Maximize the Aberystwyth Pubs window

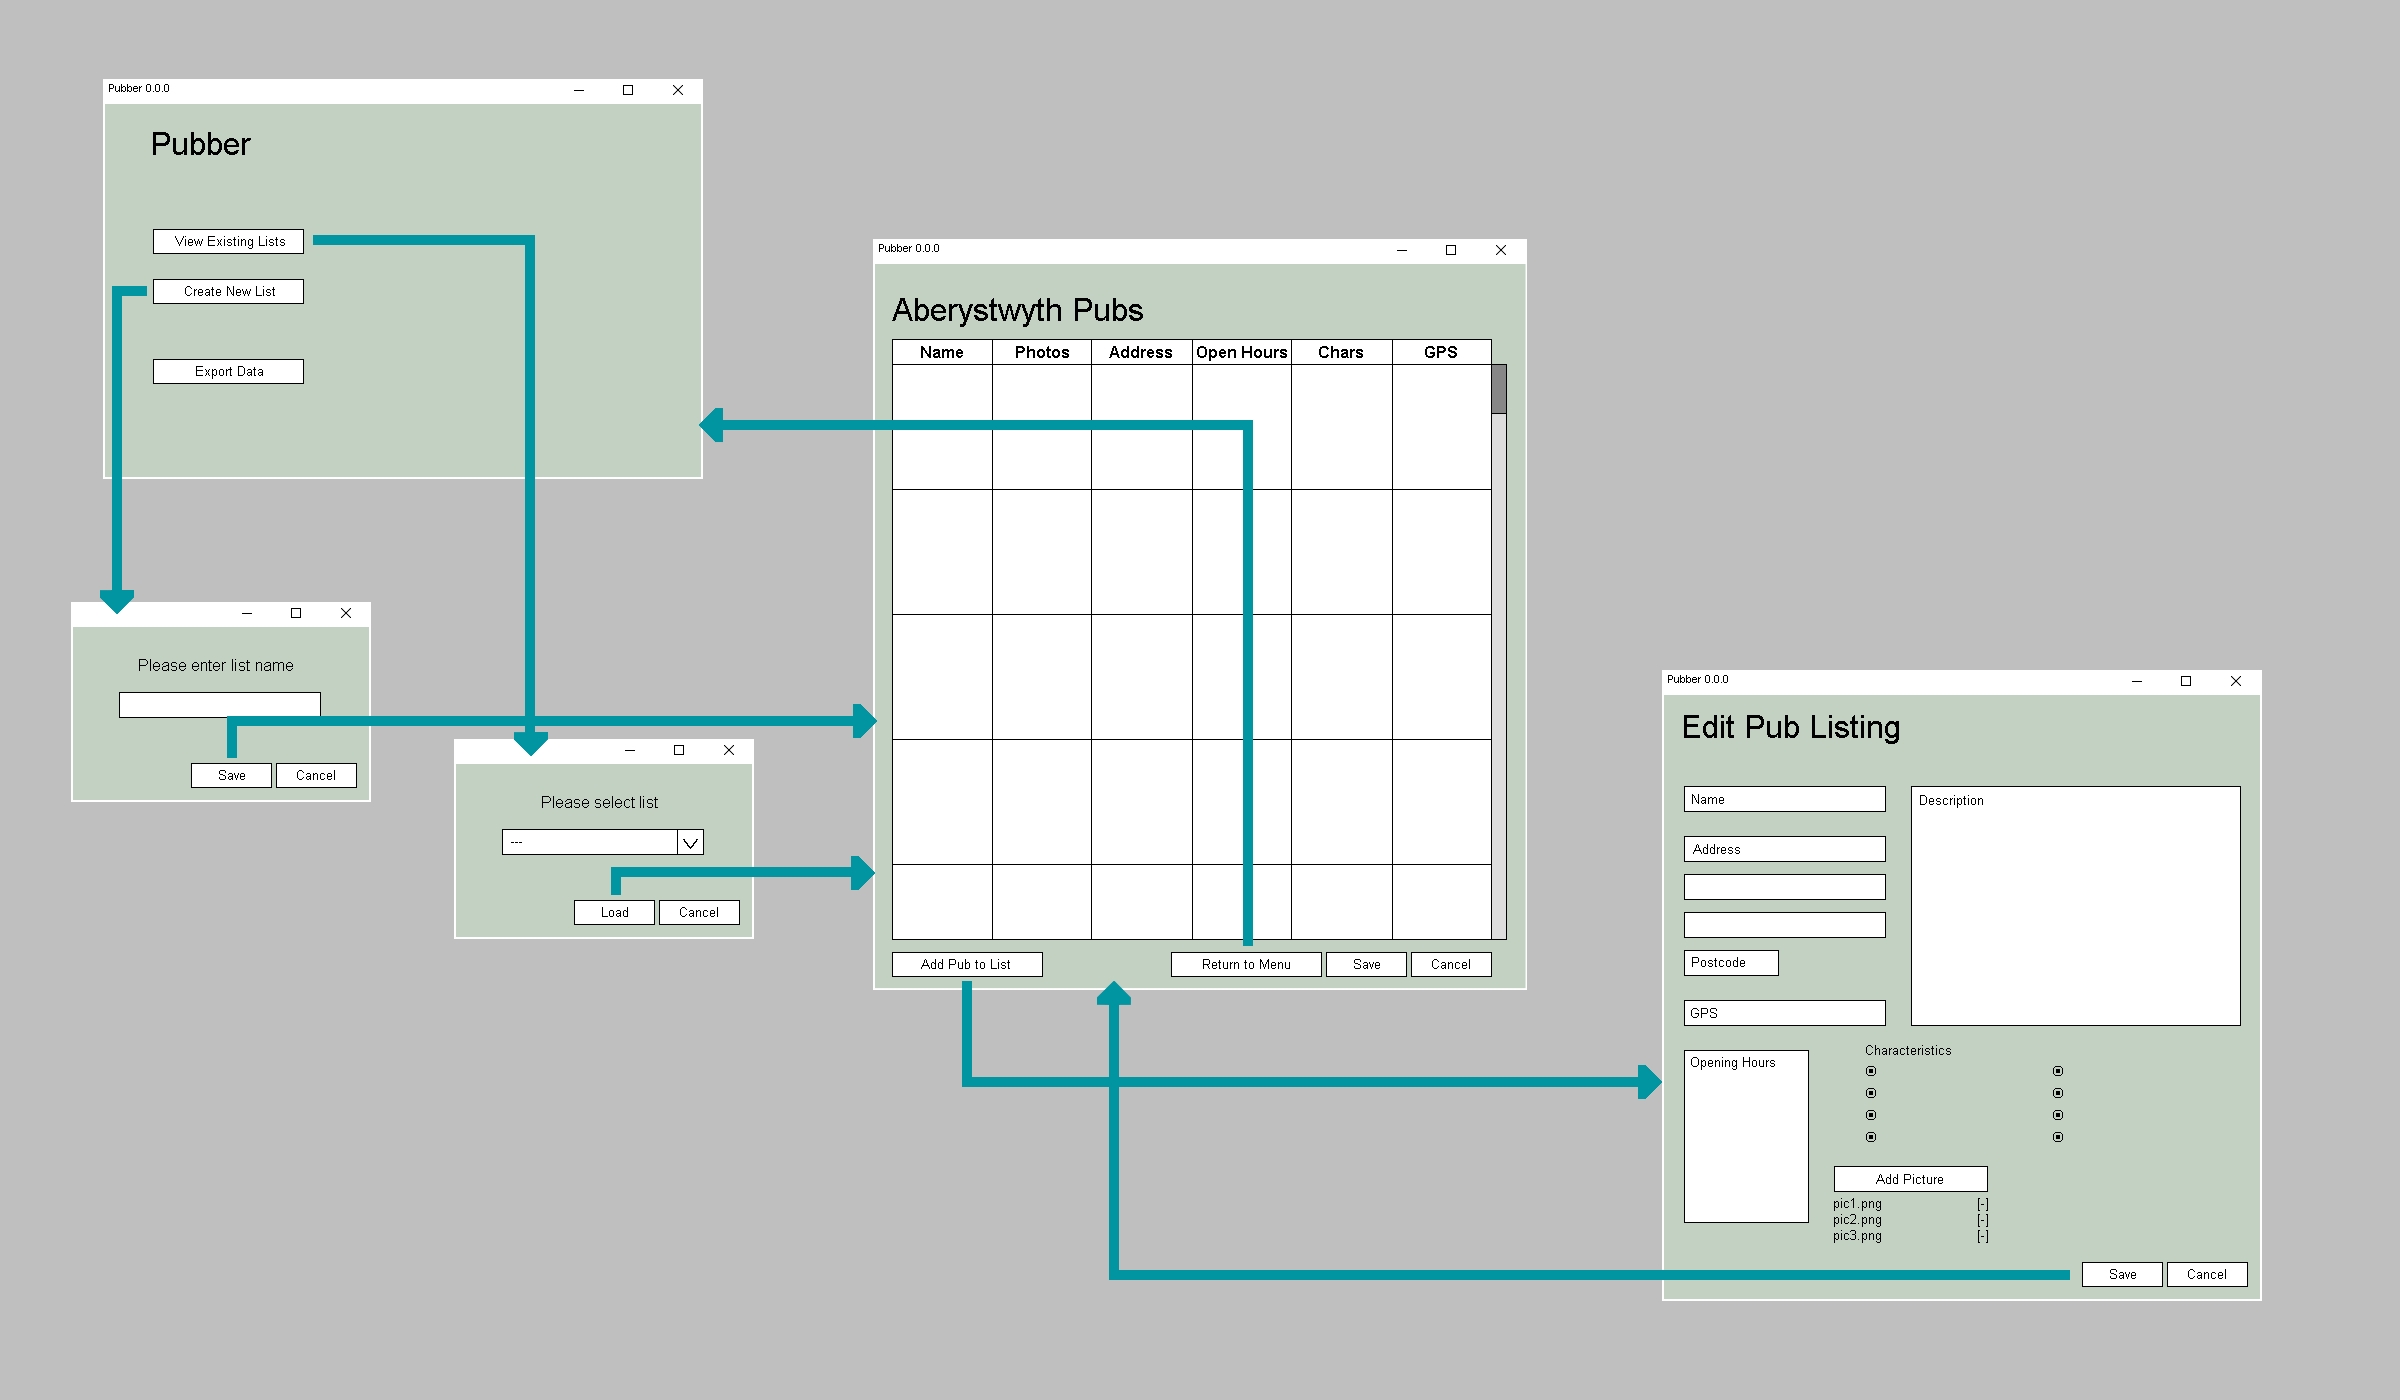point(1451,250)
